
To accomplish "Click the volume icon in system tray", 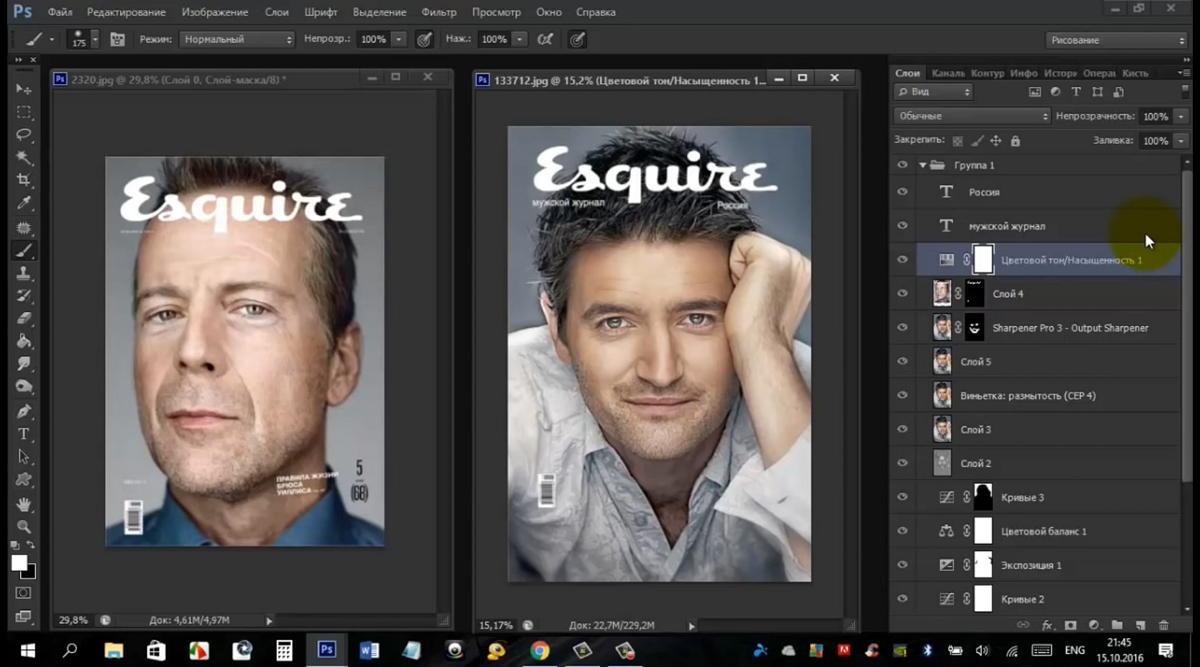I will click(x=982, y=651).
